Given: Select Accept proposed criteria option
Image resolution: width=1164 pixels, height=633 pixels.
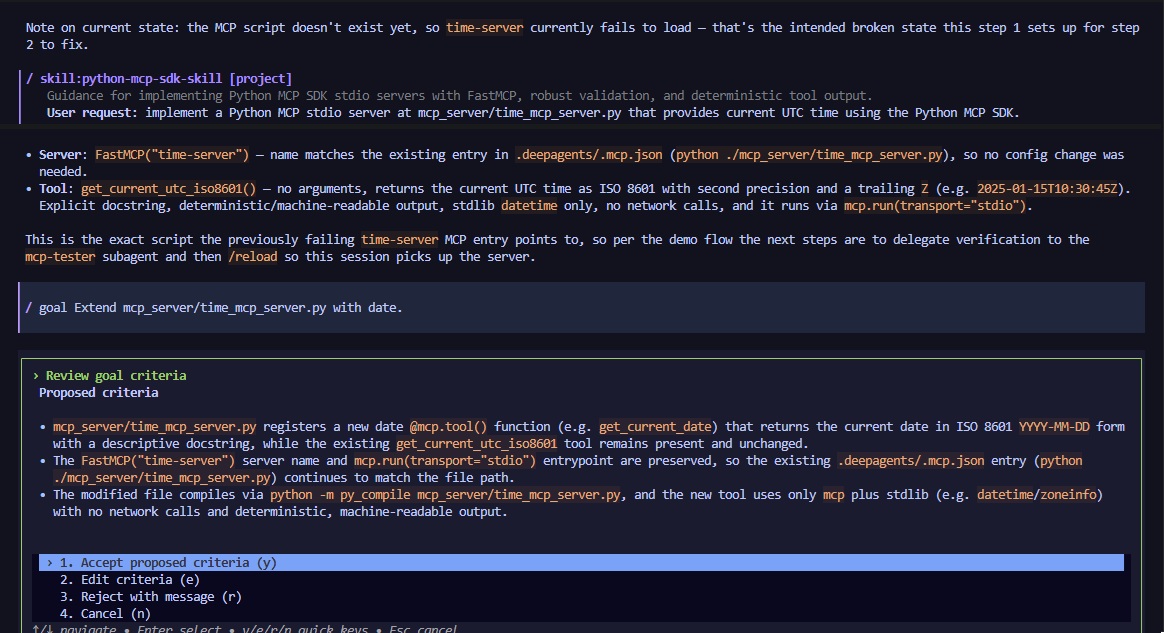Looking at the screenshot, I should pos(581,563).
